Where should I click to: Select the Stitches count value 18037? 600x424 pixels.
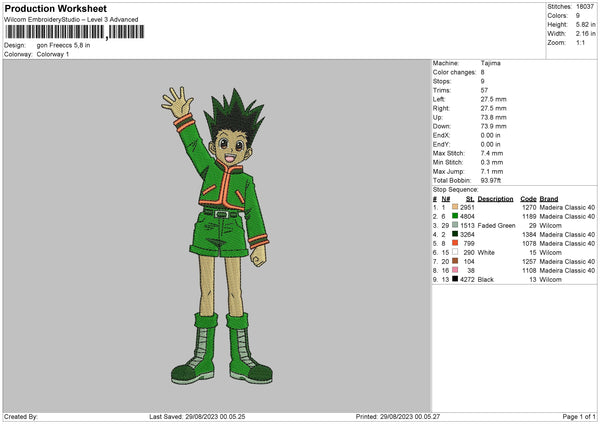click(x=584, y=5)
